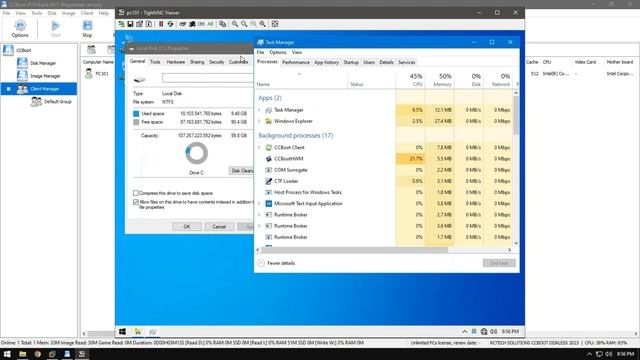Collapse Task Manager with Fewer details
The image size is (640, 360).
tap(276, 263)
